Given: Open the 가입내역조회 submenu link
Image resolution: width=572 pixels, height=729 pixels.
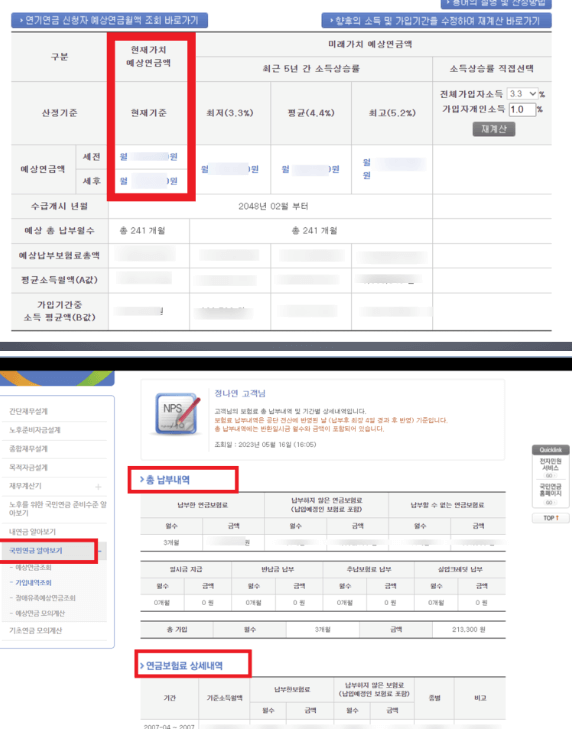Looking at the screenshot, I should (x=33, y=583).
